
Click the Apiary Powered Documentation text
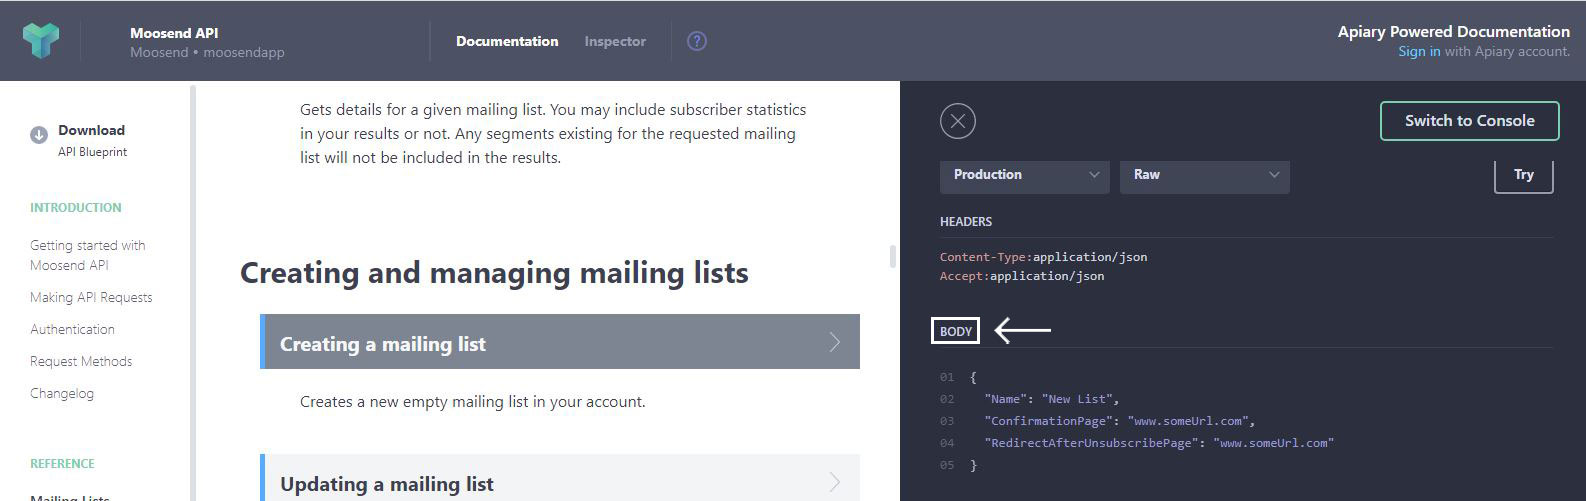pos(1454,32)
